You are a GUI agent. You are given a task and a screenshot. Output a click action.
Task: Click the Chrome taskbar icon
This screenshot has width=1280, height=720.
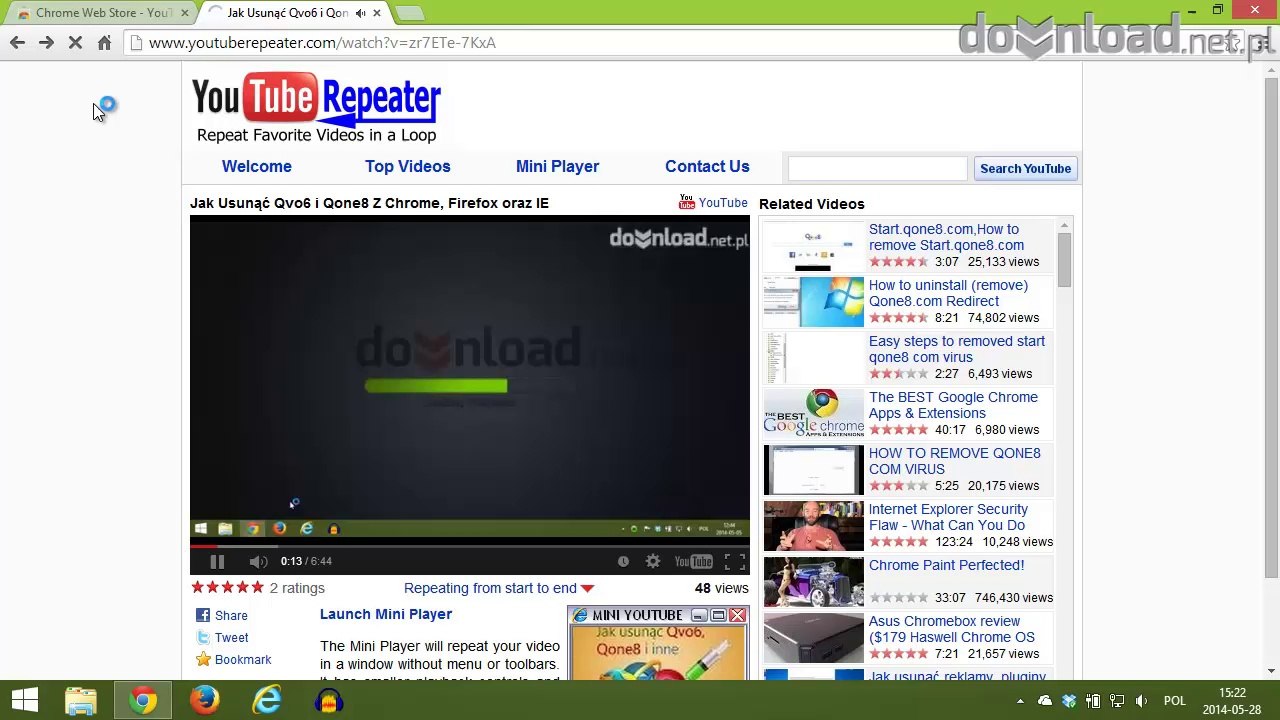pos(143,701)
